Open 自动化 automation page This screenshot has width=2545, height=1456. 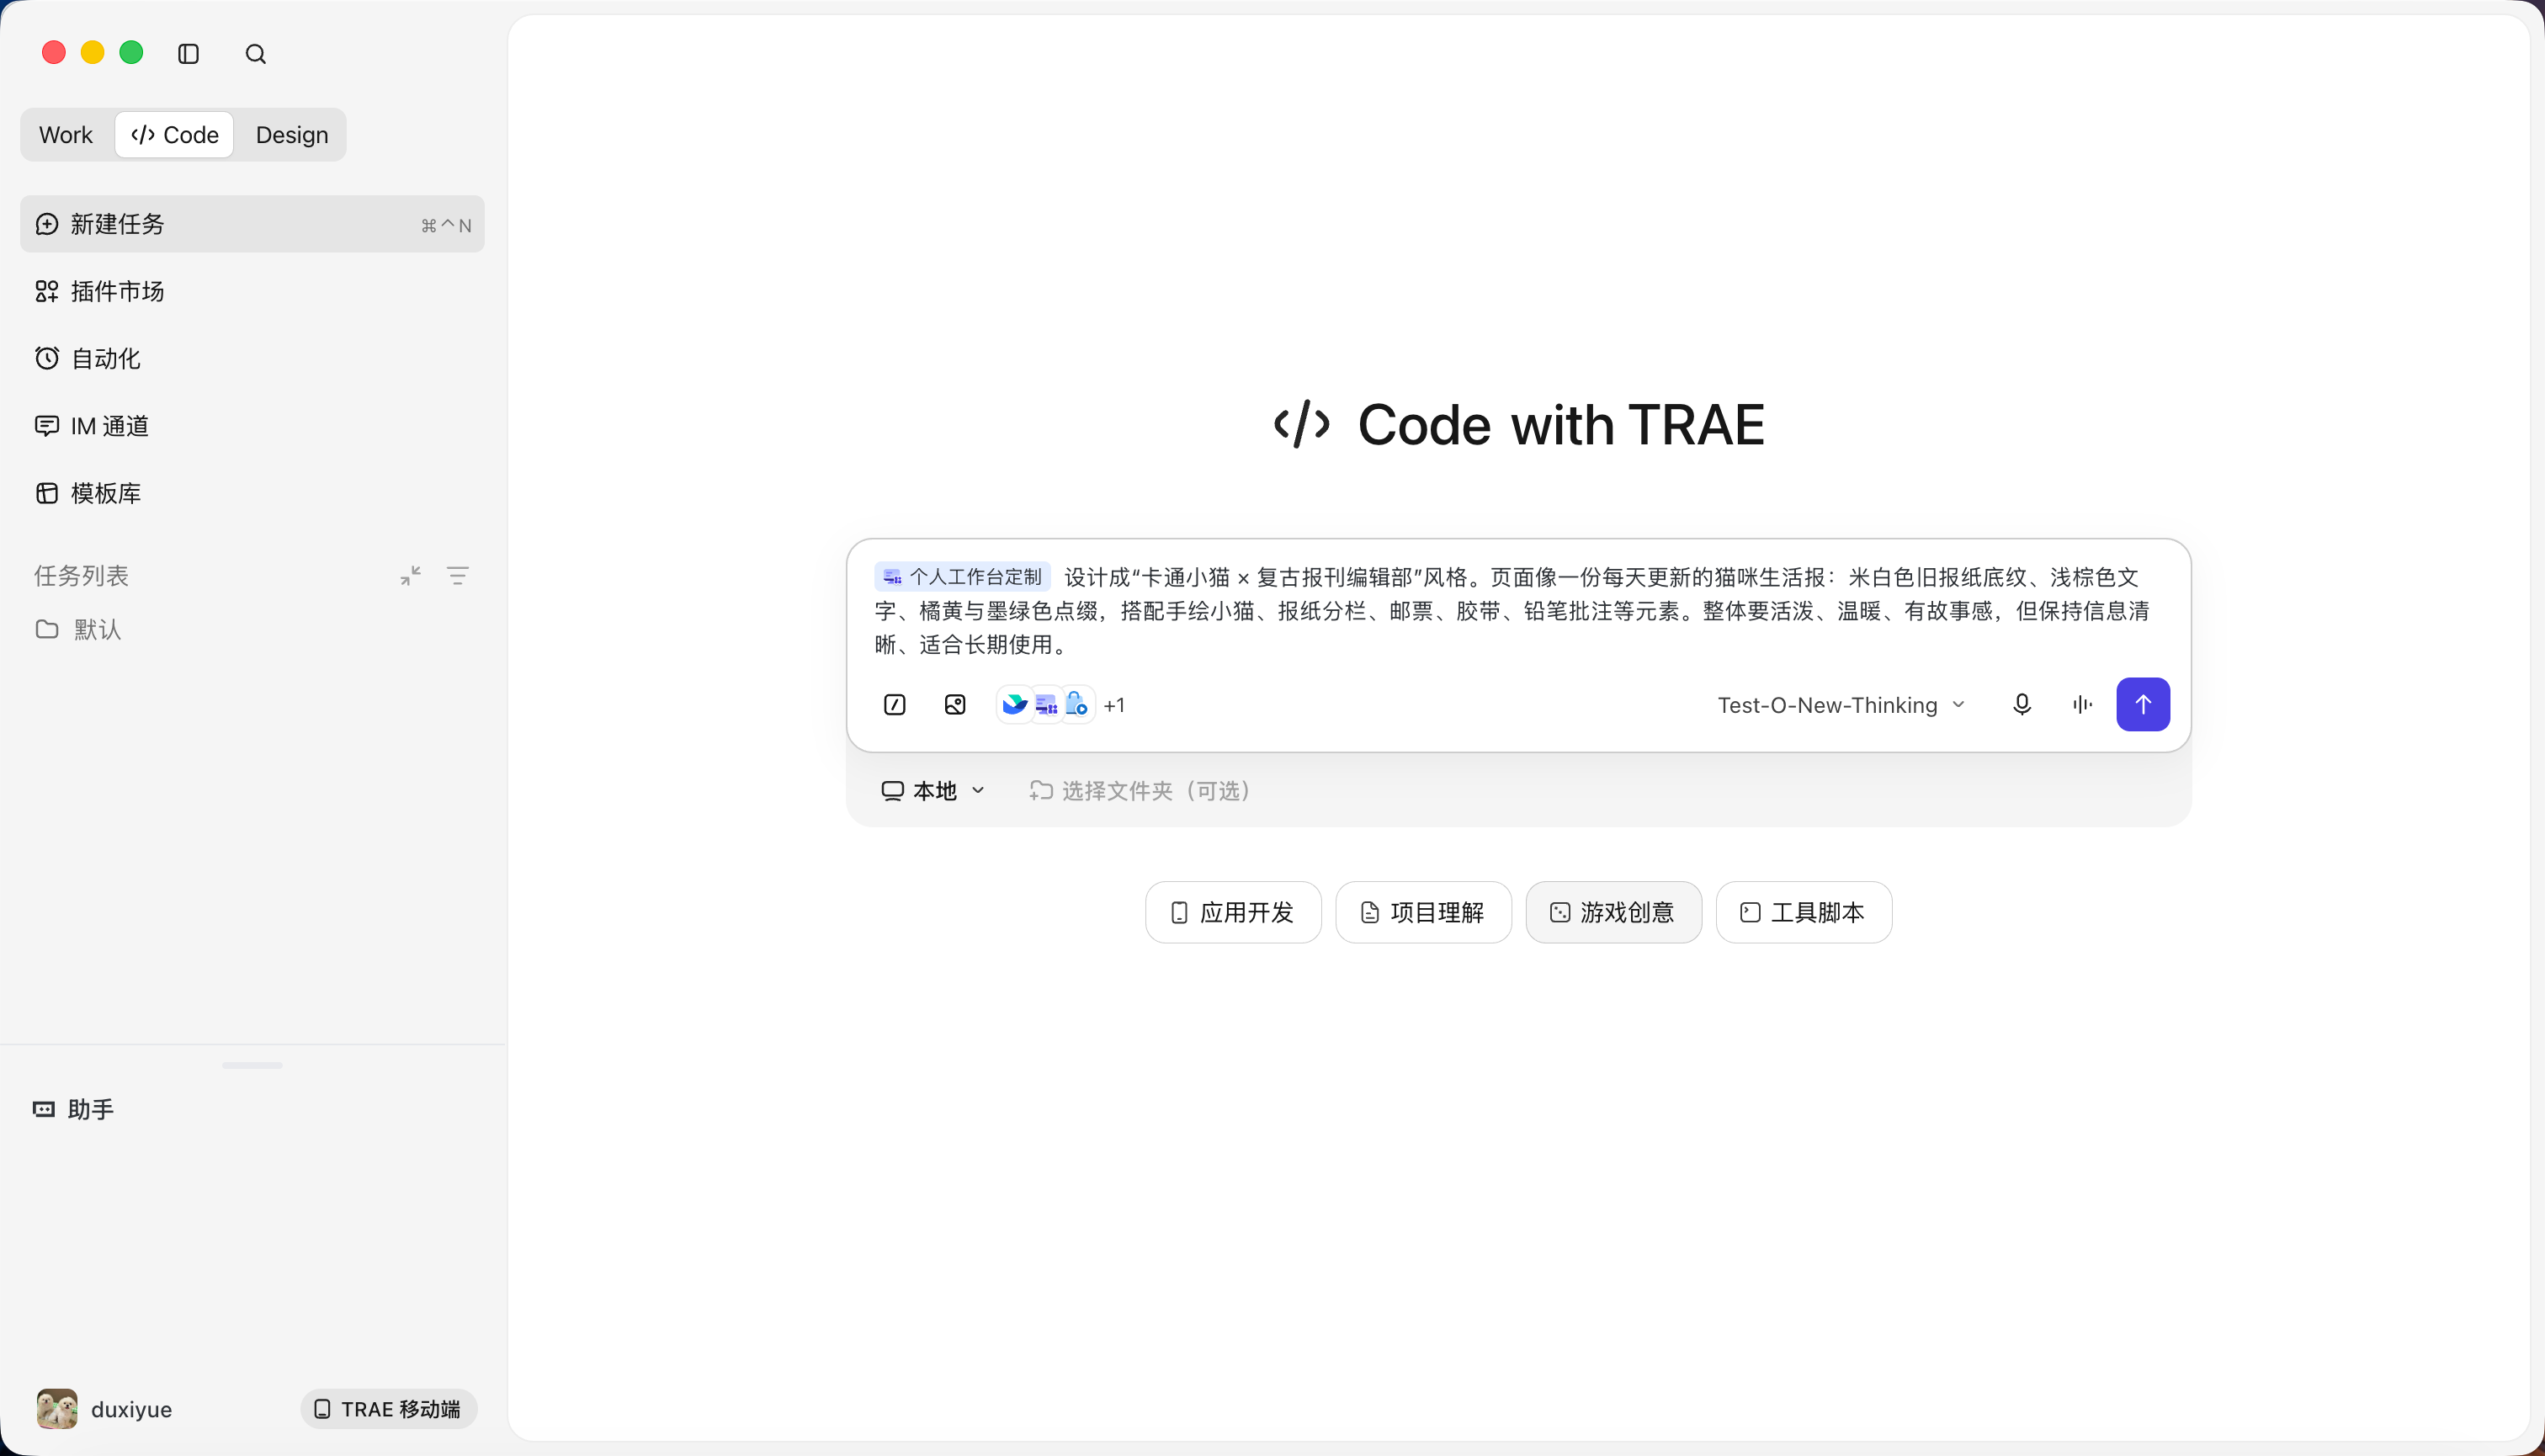coord(252,358)
